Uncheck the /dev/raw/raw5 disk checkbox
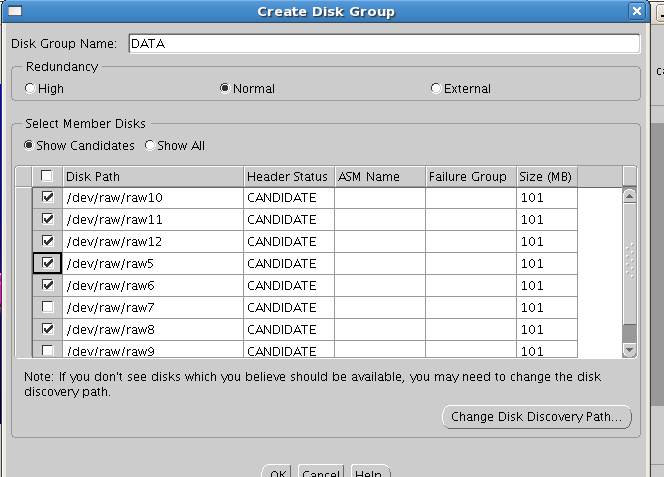 (48, 263)
